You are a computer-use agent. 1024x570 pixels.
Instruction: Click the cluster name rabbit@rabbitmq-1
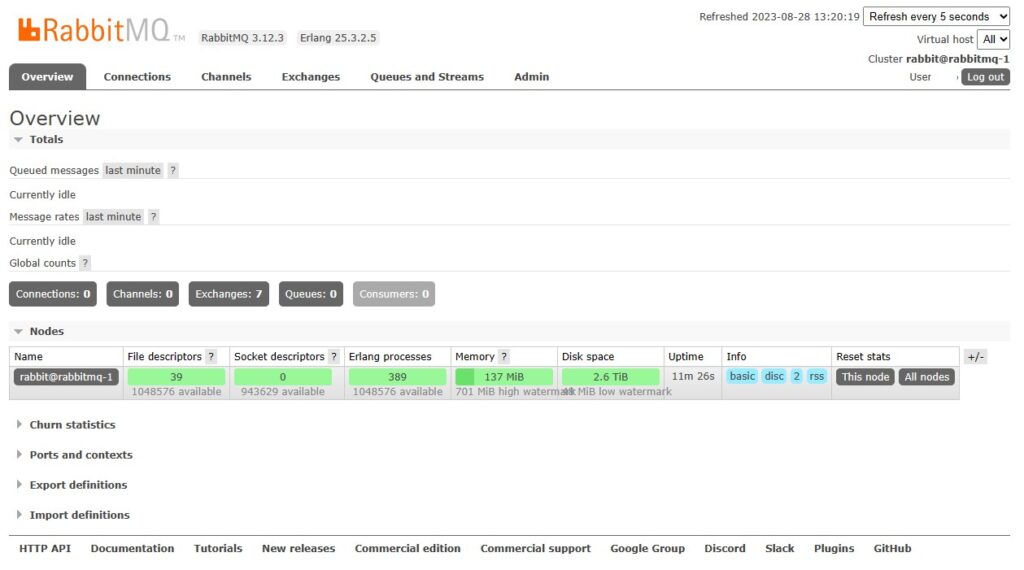click(x=957, y=59)
